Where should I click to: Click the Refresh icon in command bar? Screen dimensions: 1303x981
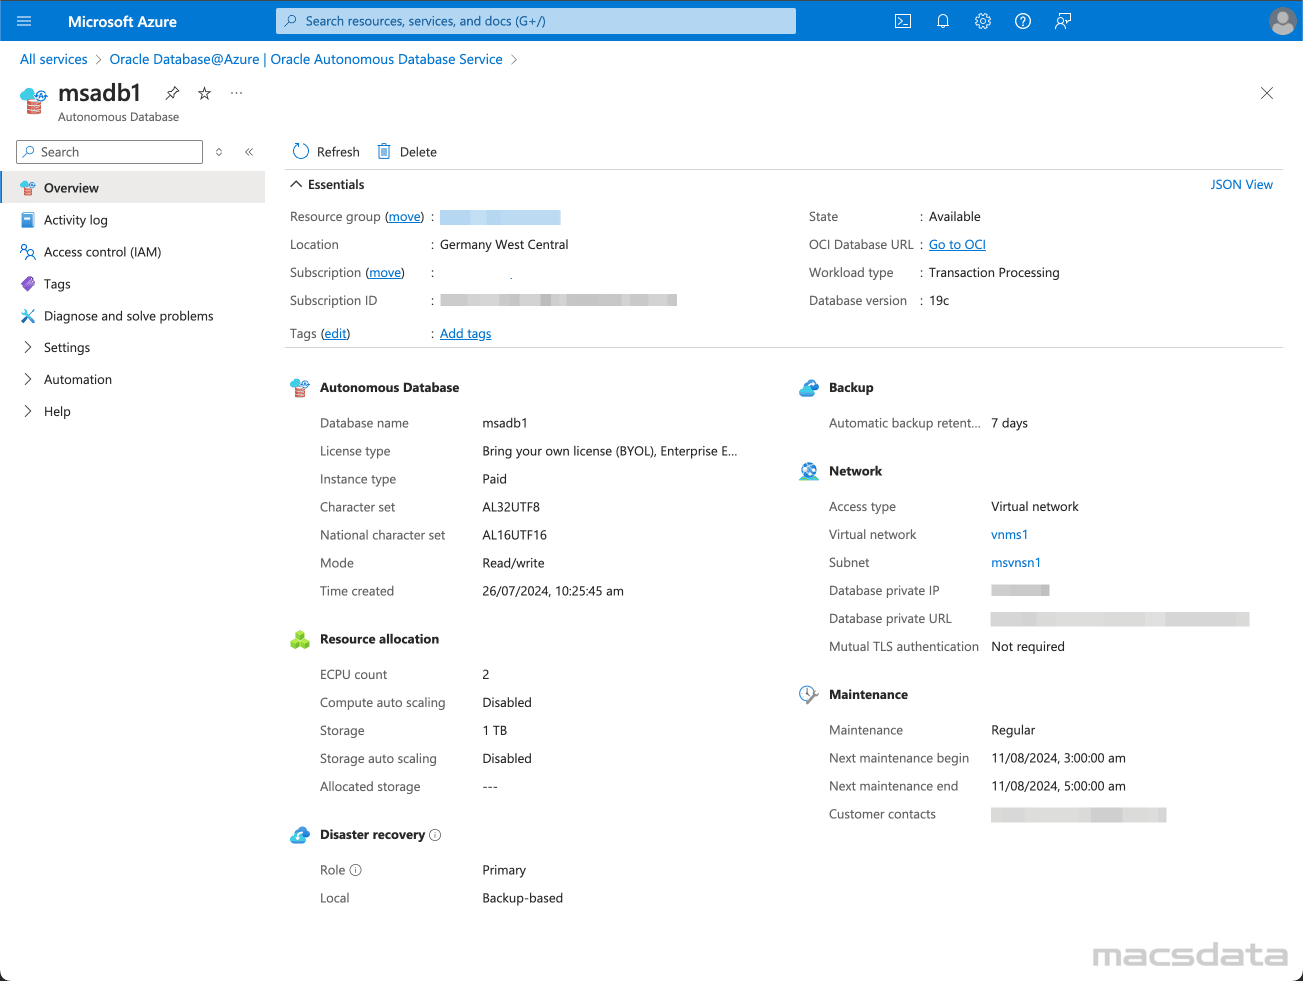point(301,151)
